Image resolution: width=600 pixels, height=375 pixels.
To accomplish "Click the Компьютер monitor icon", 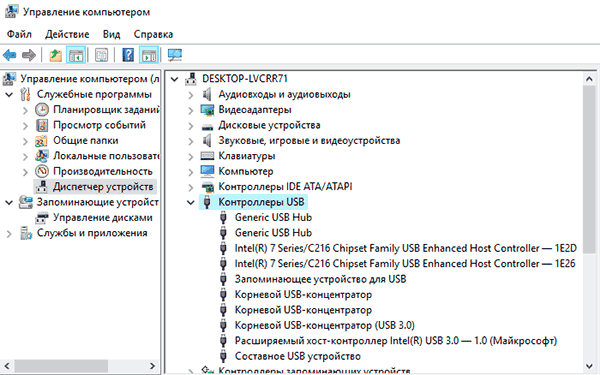I will click(x=207, y=171).
